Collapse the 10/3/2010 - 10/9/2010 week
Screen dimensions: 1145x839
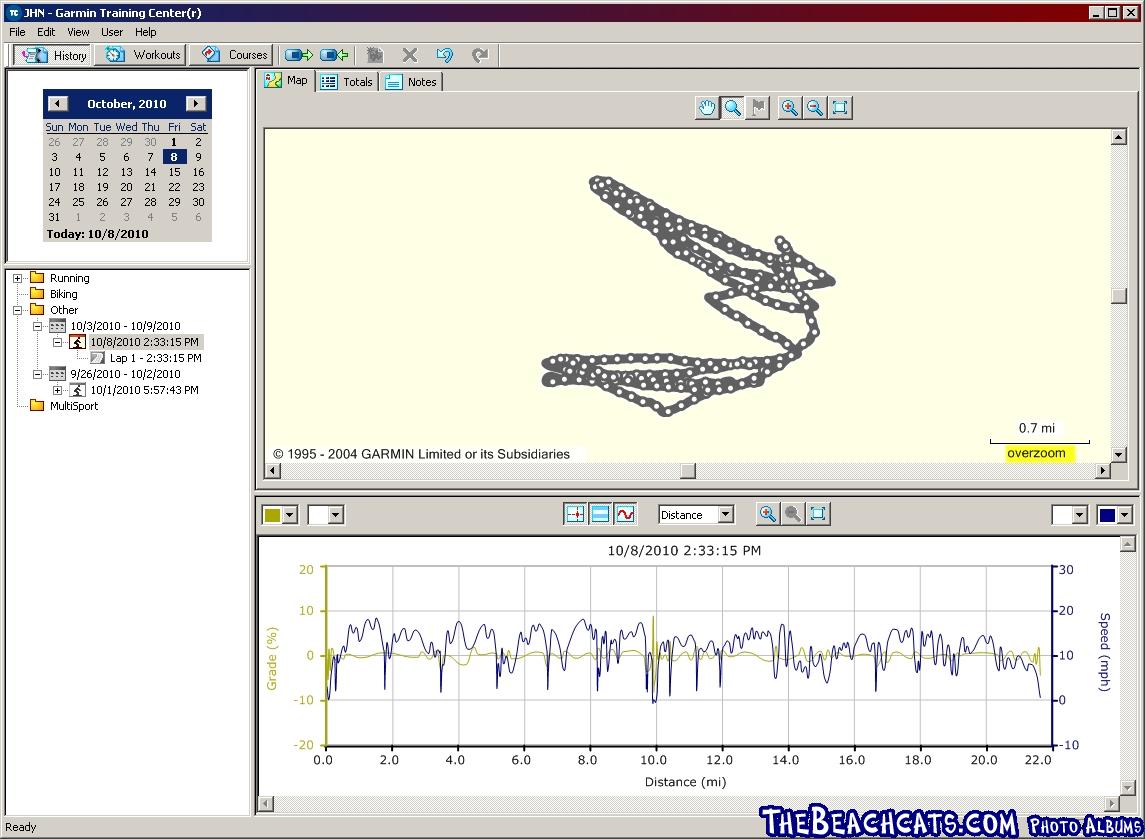click(37, 326)
